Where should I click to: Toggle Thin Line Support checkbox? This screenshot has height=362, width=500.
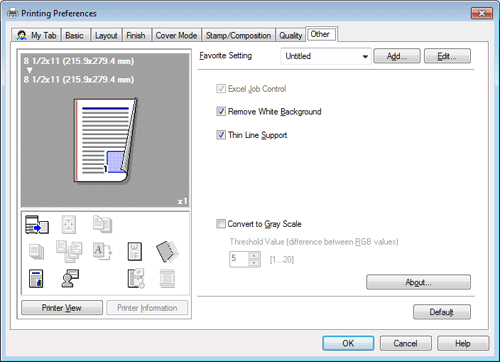[x=221, y=135]
